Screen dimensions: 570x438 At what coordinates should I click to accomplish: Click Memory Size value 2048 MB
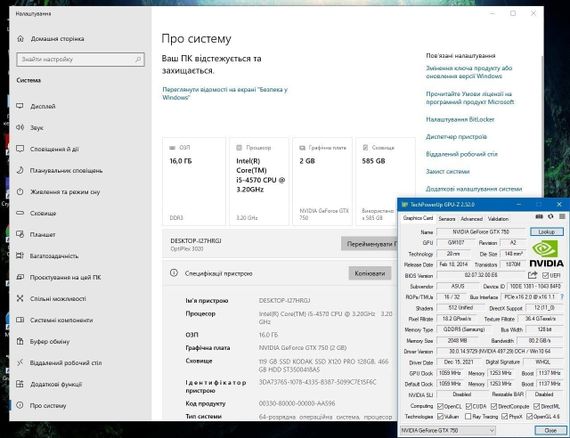coord(458,341)
